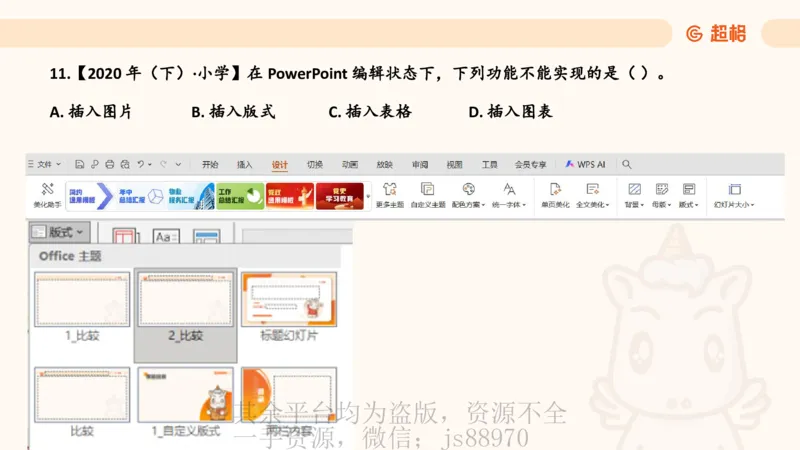The width and height of the screenshot is (800, 450).
Task: Click option B. 插入版式
Action: click(x=233, y=112)
